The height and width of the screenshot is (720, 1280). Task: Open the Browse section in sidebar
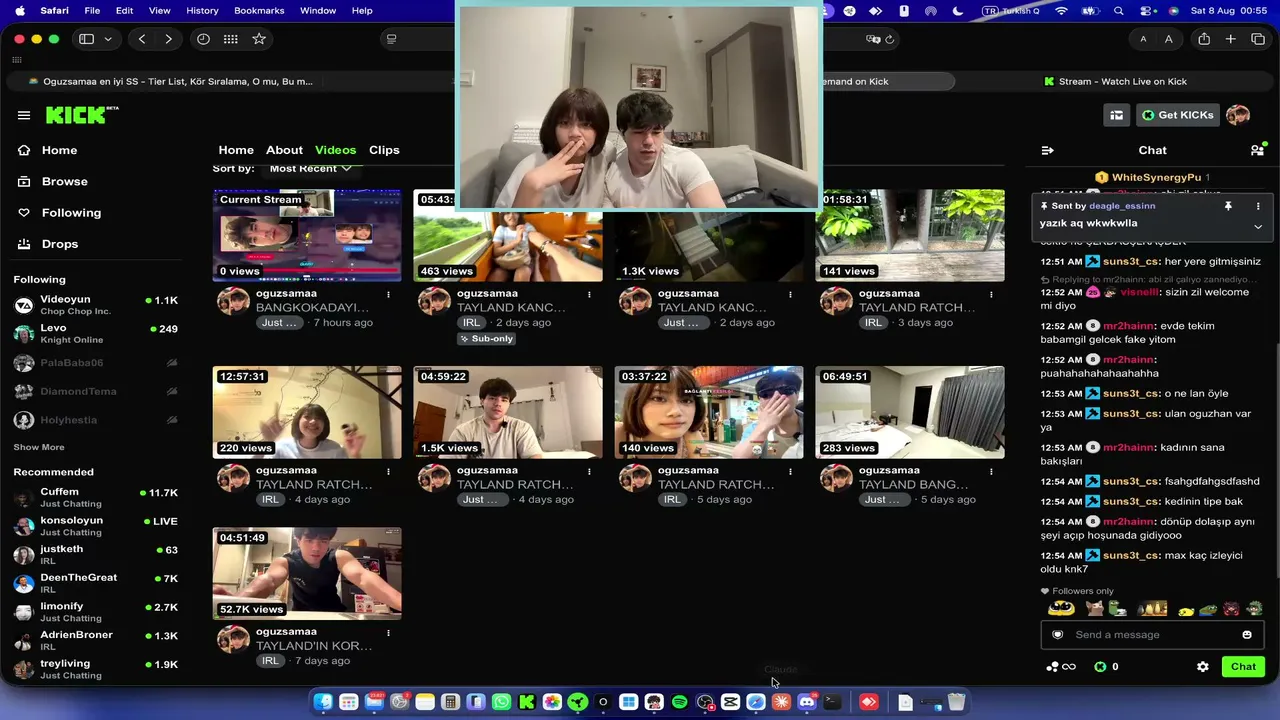tap(65, 181)
